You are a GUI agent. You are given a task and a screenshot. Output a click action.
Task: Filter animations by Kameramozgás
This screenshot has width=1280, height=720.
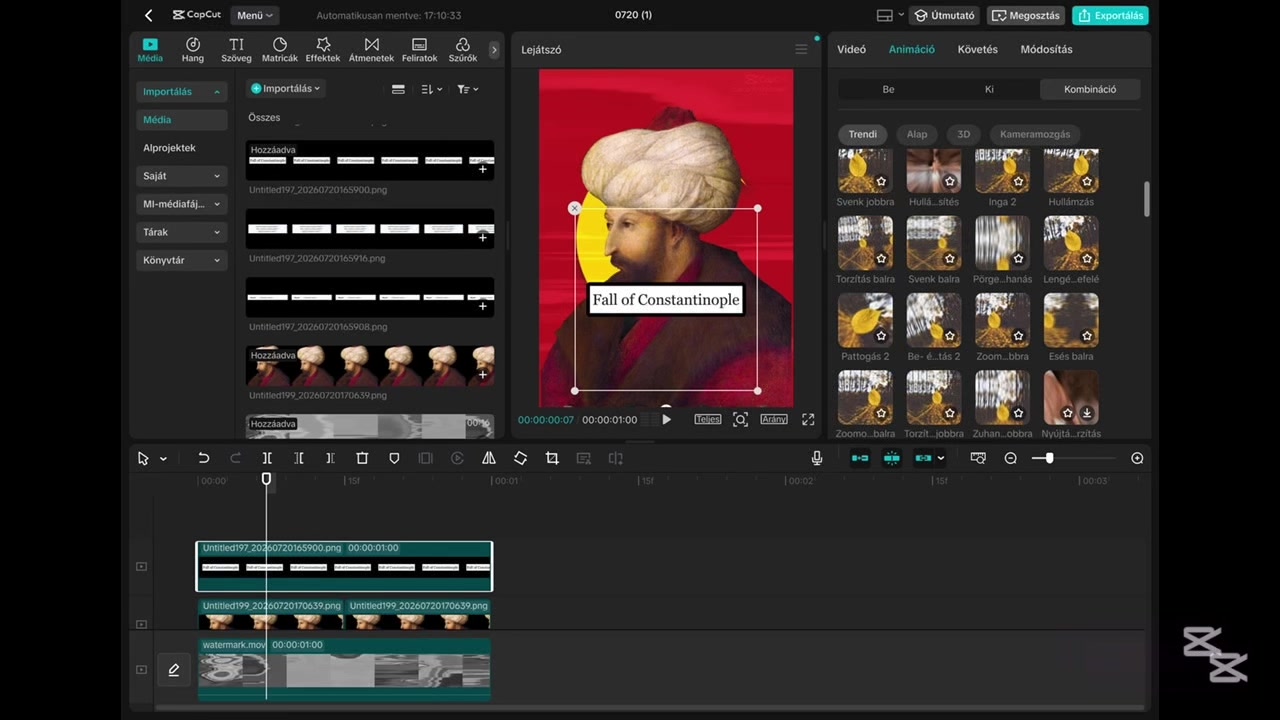(x=1035, y=134)
